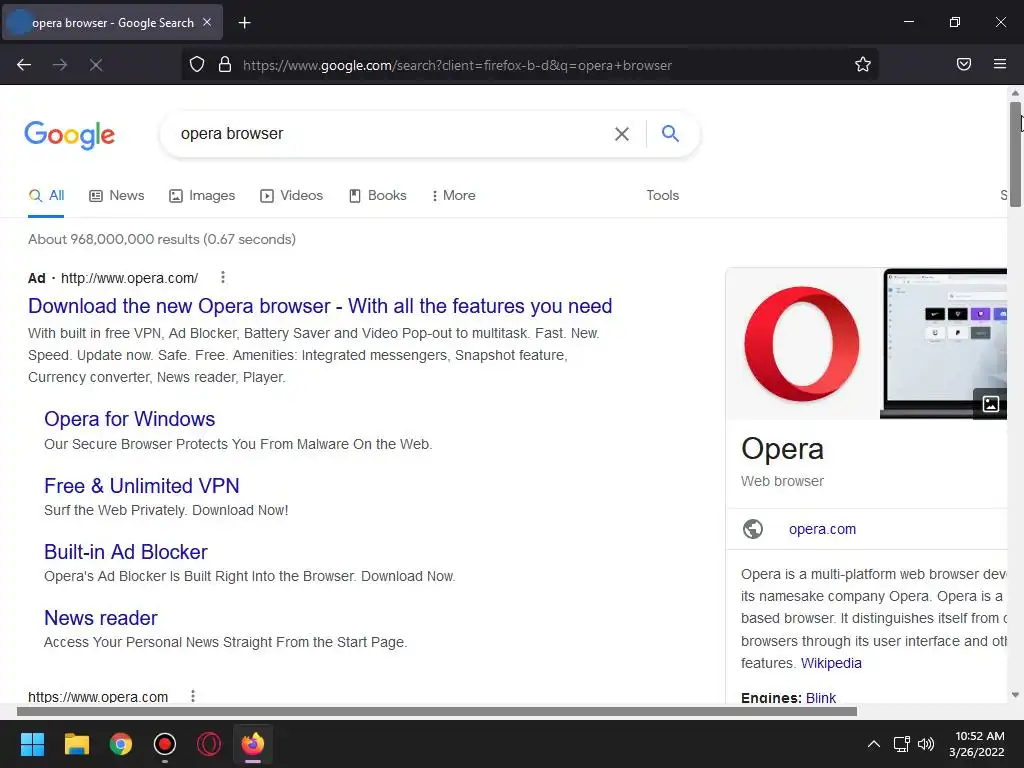The height and width of the screenshot is (768, 1024).
Task: Focus the Google search input field
Action: click(392, 134)
